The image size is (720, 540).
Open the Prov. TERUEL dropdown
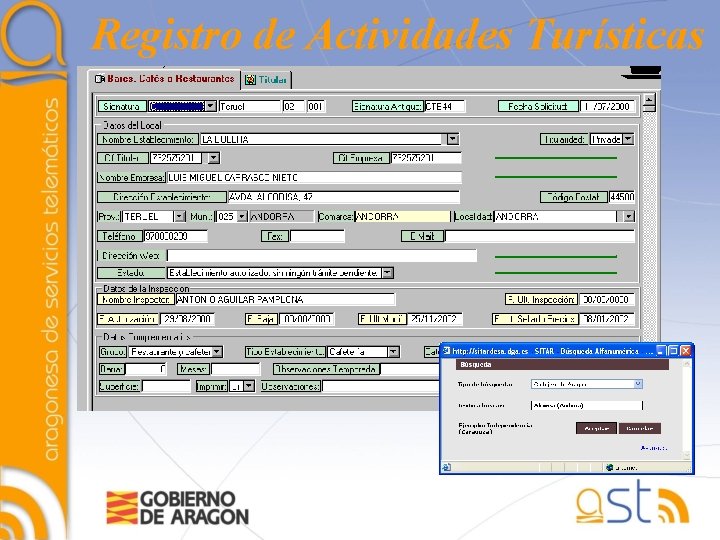[x=180, y=216]
